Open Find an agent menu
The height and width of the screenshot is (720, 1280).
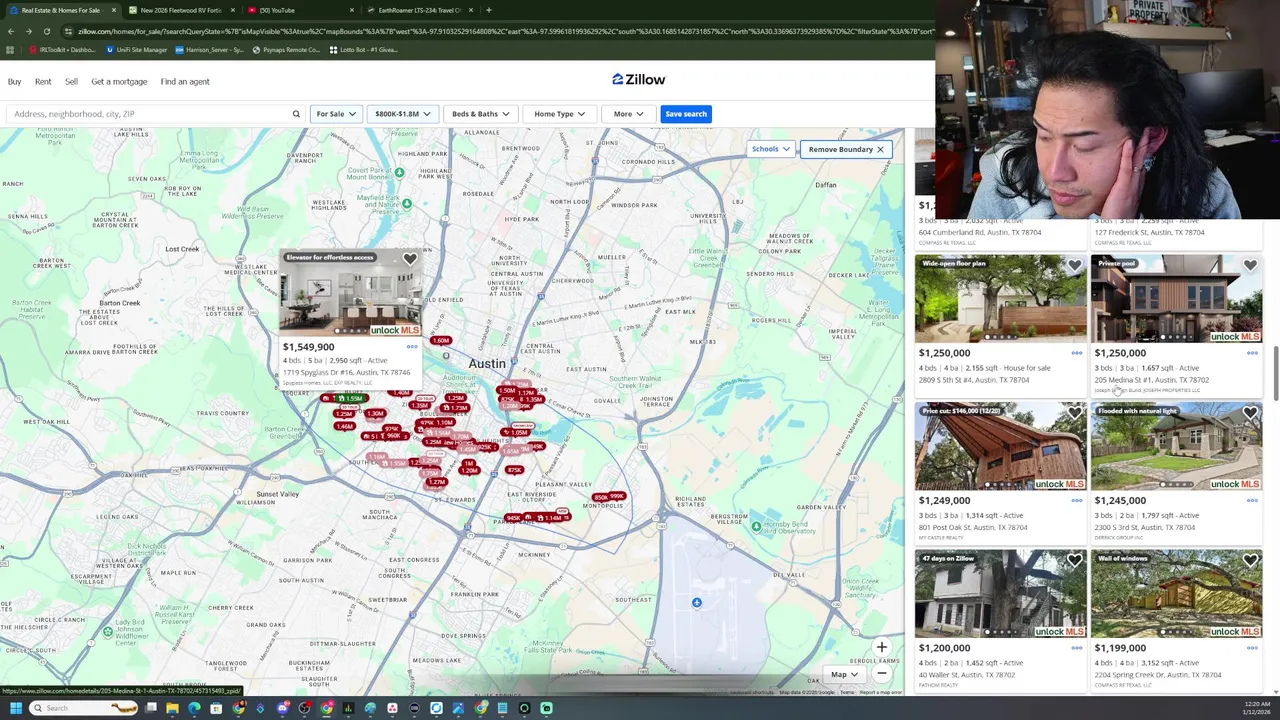pos(185,82)
